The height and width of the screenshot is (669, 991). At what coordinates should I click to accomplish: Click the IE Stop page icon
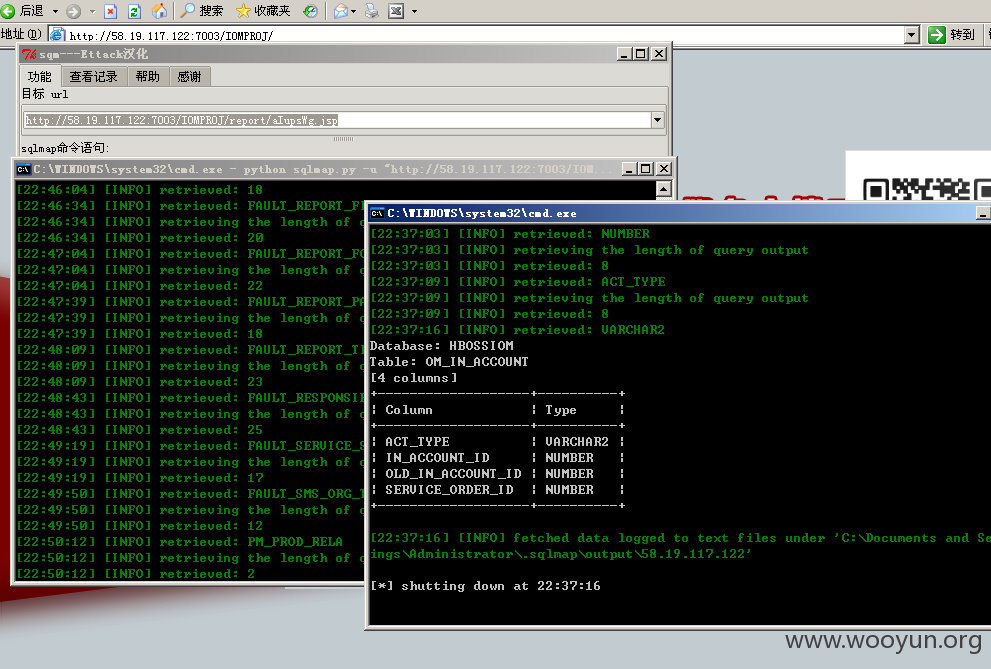click(x=110, y=11)
